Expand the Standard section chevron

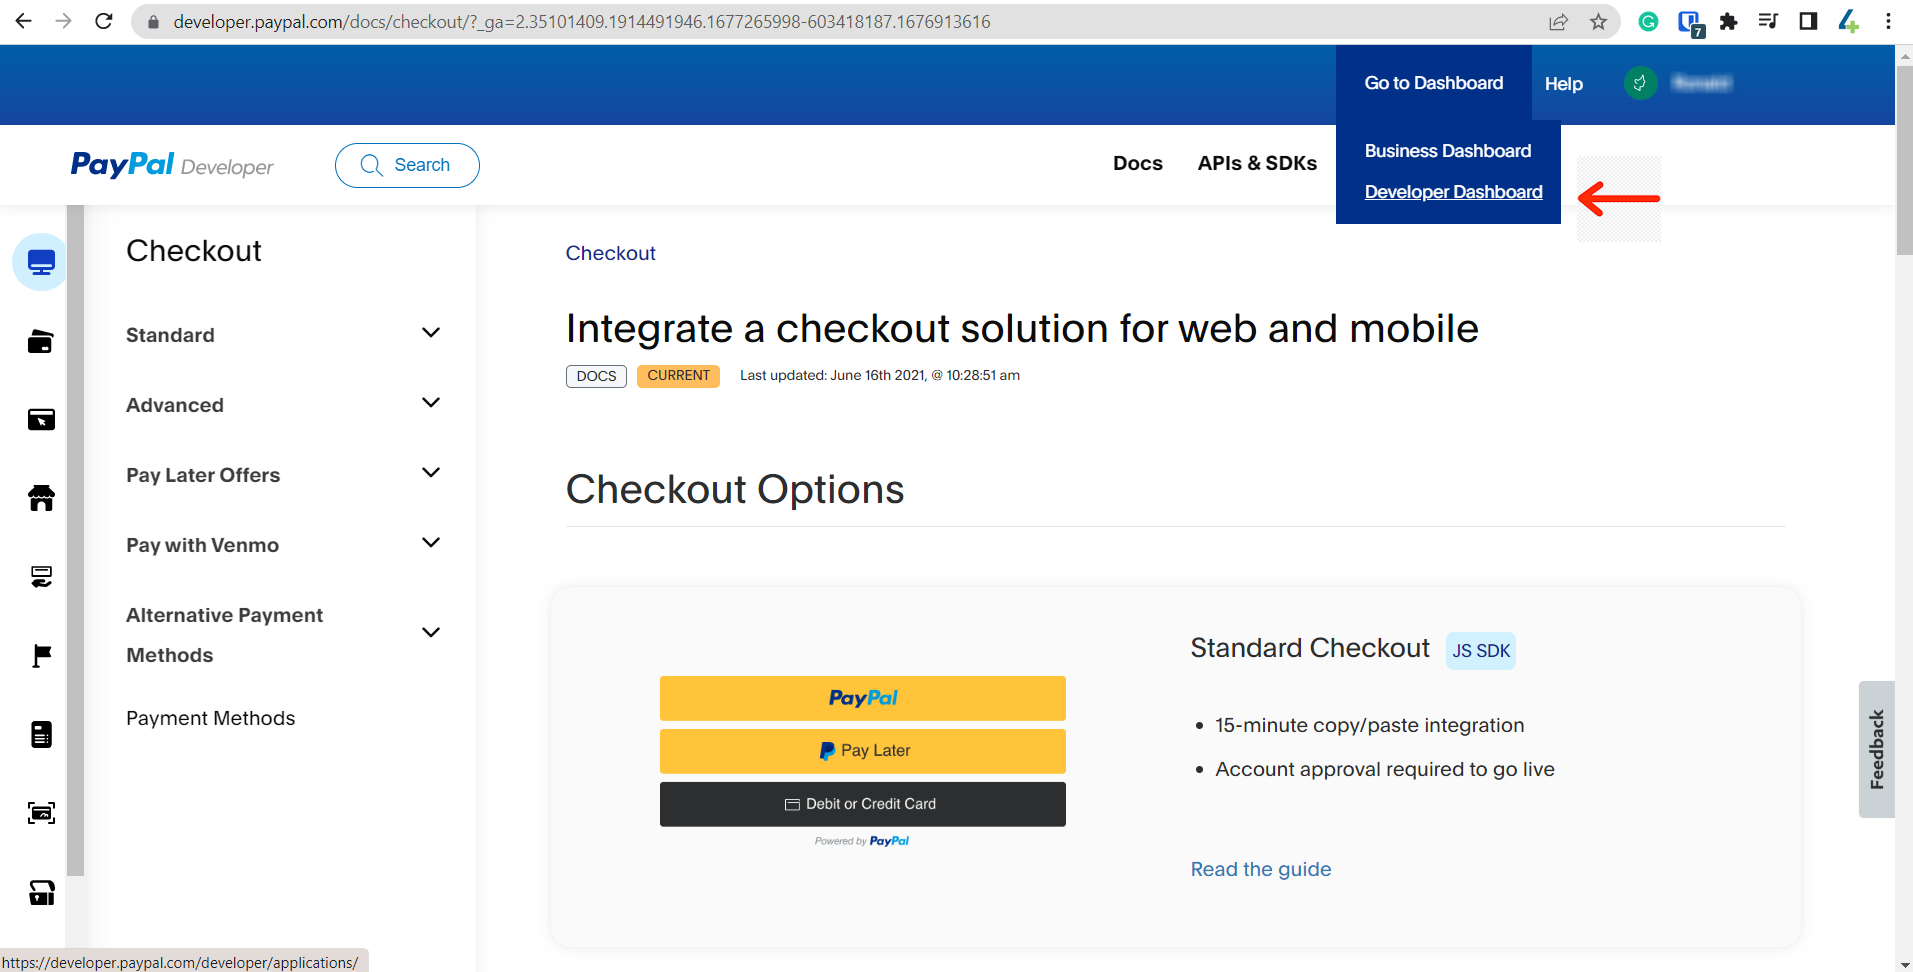pyautogui.click(x=431, y=333)
